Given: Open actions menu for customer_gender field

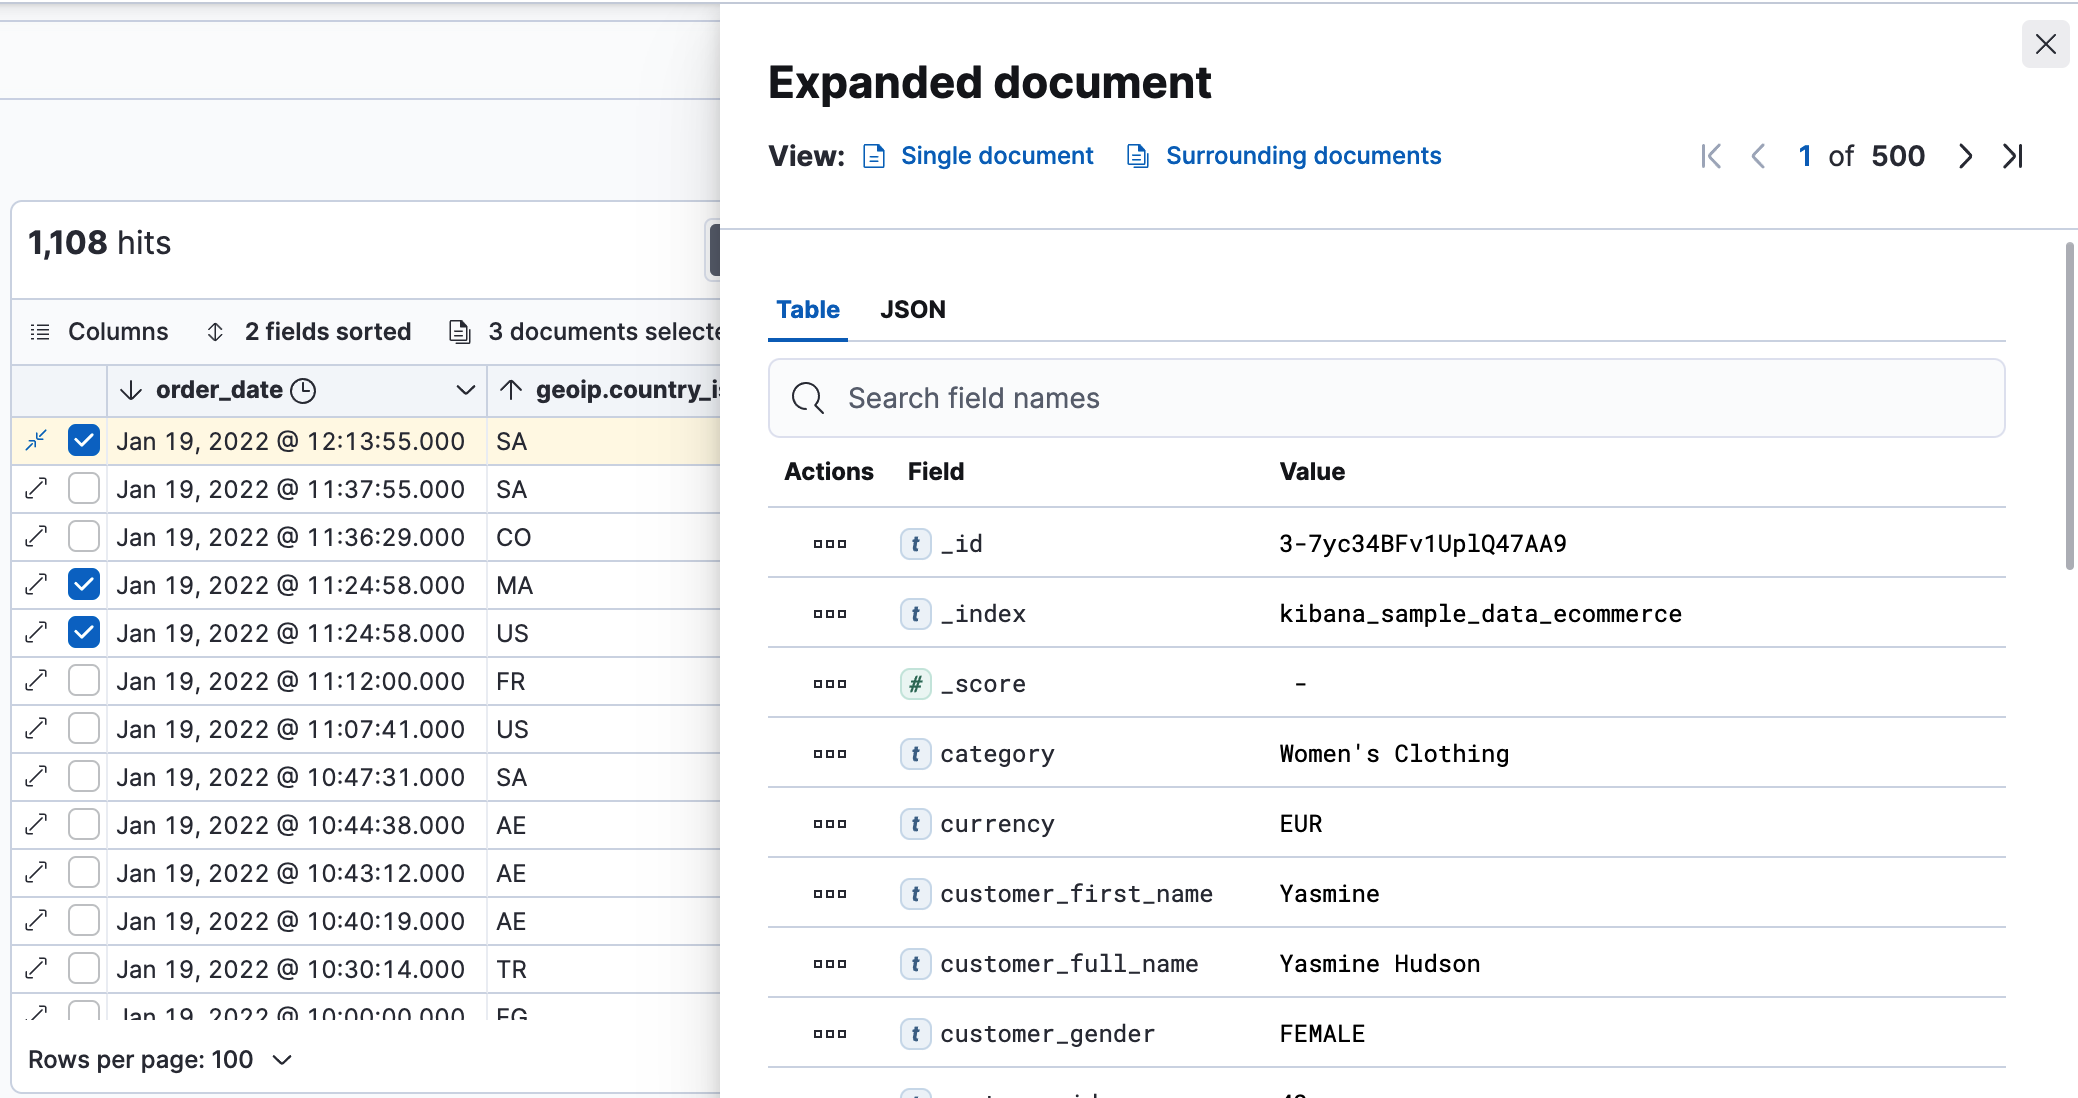Looking at the screenshot, I should [829, 1033].
